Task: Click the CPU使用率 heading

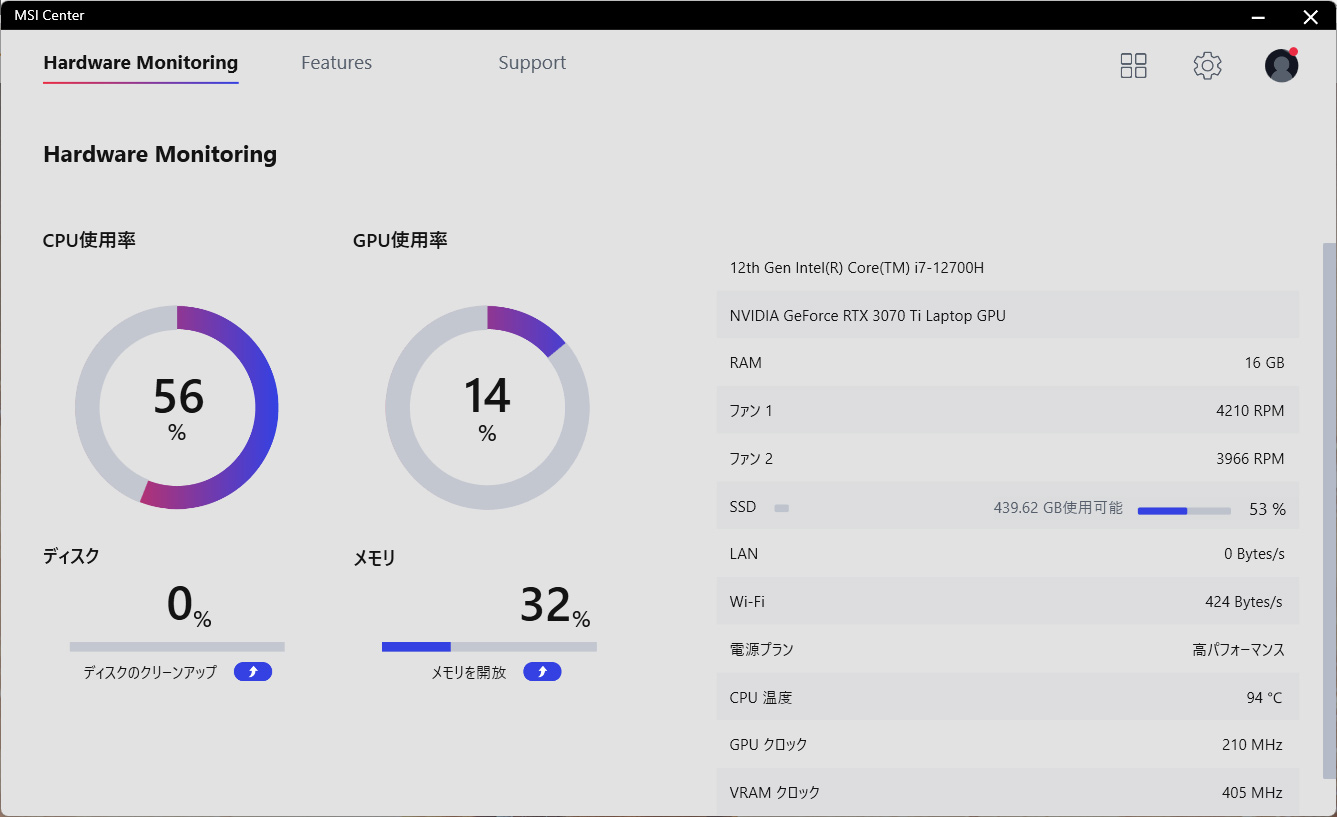Action: point(89,240)
